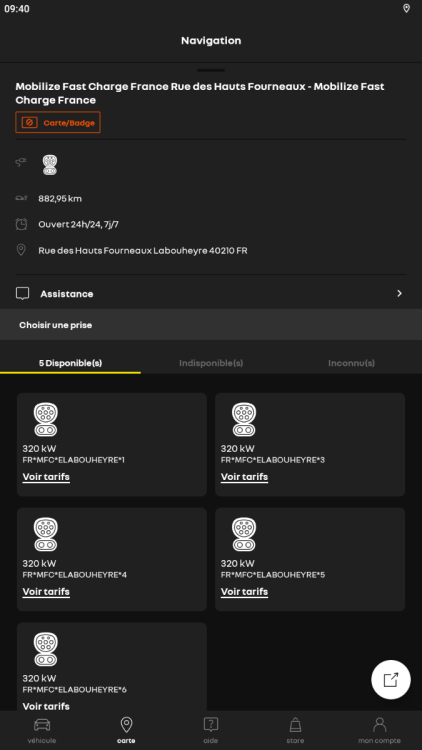Viewport: 422px width, 750px height.
Task: Switch to the Indisponible(s) tab
Action: click(x=211, y=363)
